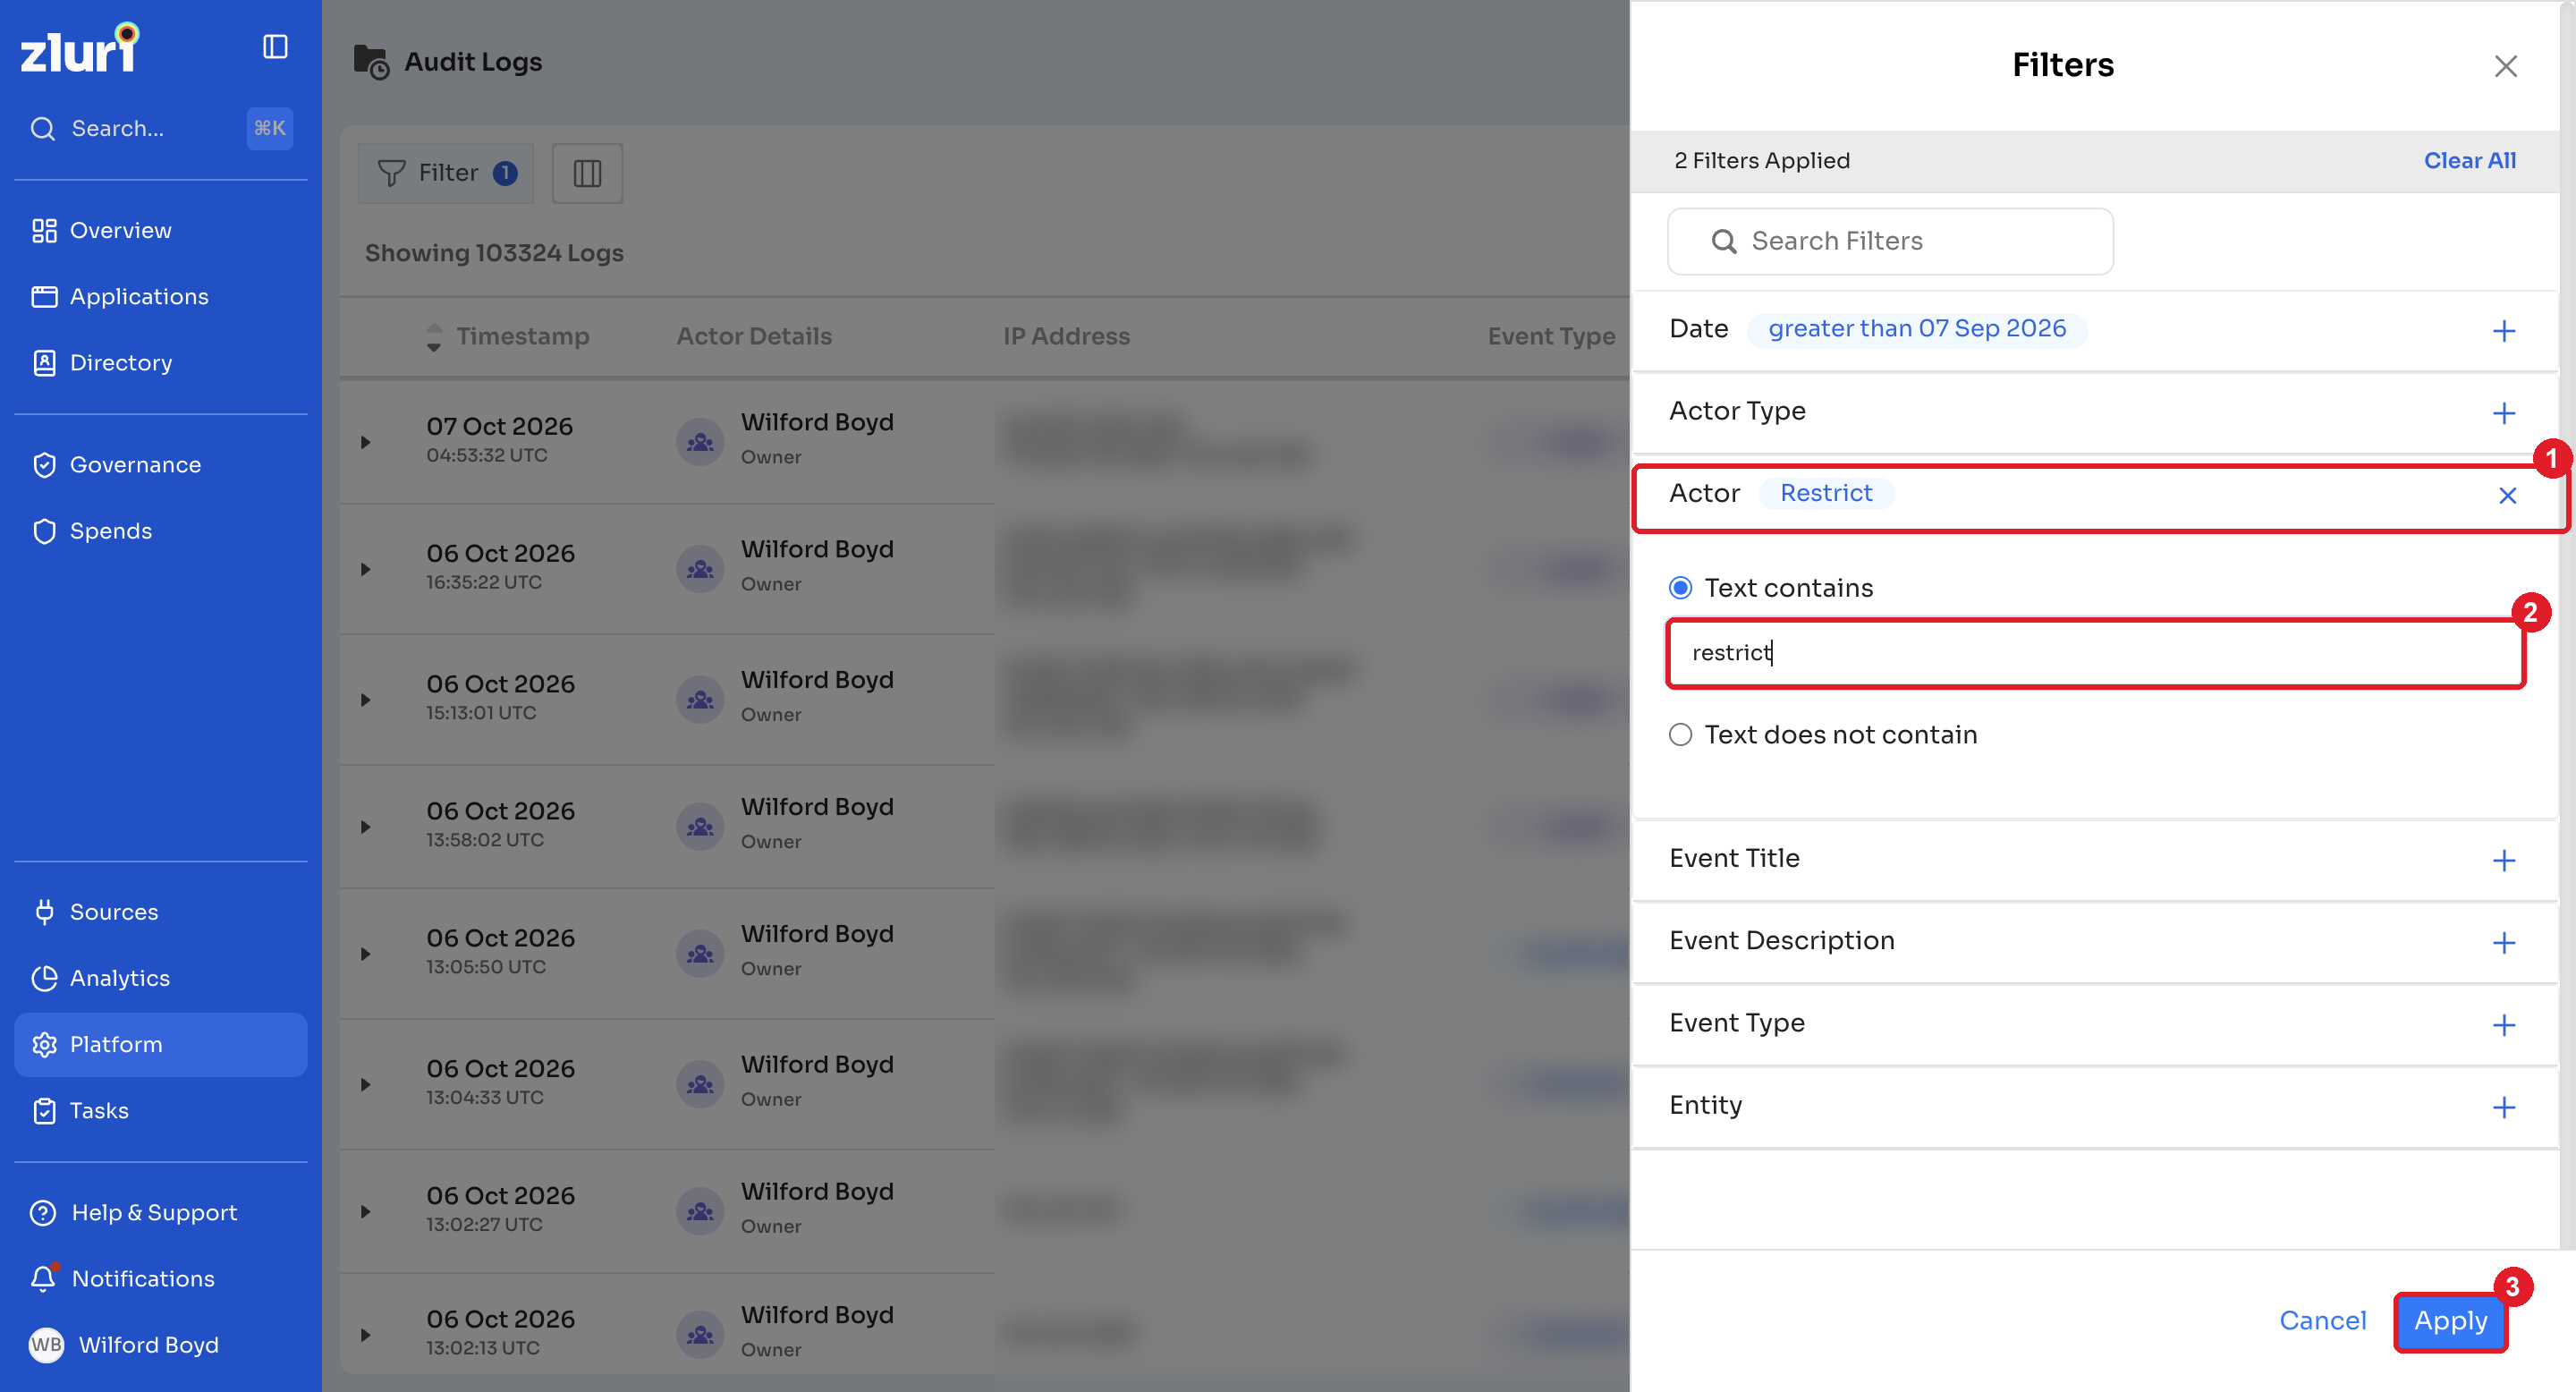The image size is (2576, 1392).
Task: Expand the 06 Oct 2026 13:02:27 log row
Action: pyautogui.click(x=366, y=1210)
